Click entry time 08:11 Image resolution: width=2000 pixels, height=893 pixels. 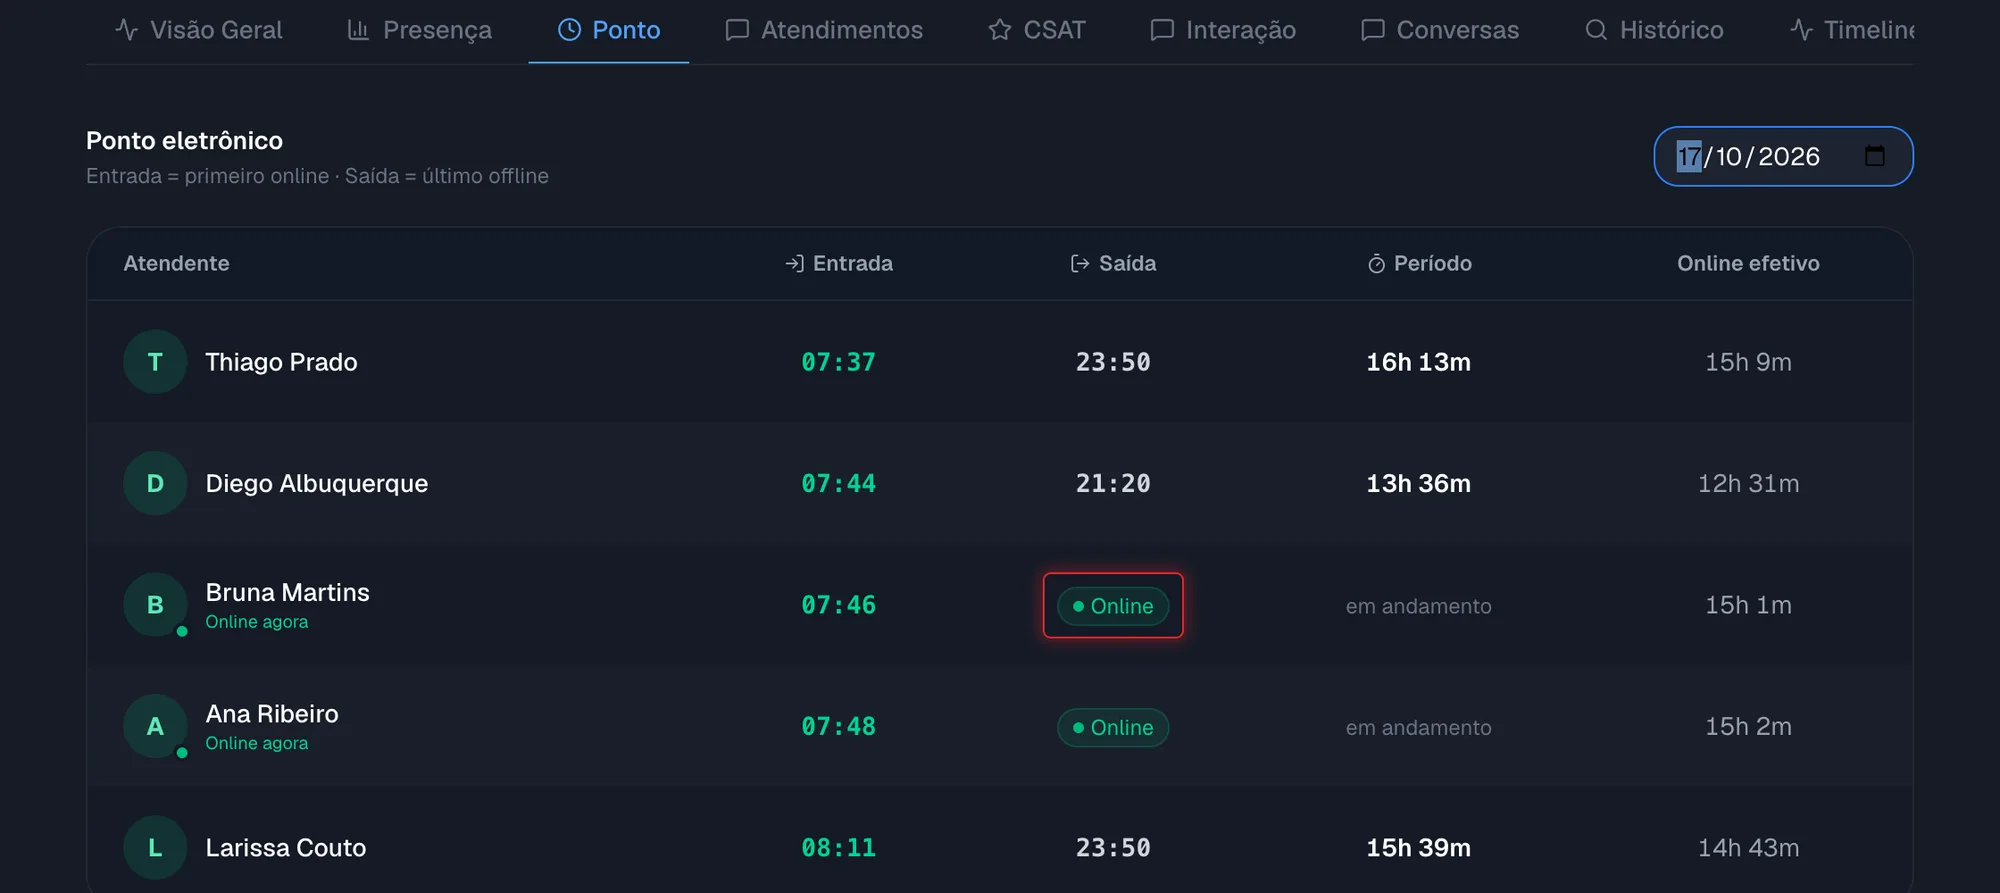(x=838, y=848)
